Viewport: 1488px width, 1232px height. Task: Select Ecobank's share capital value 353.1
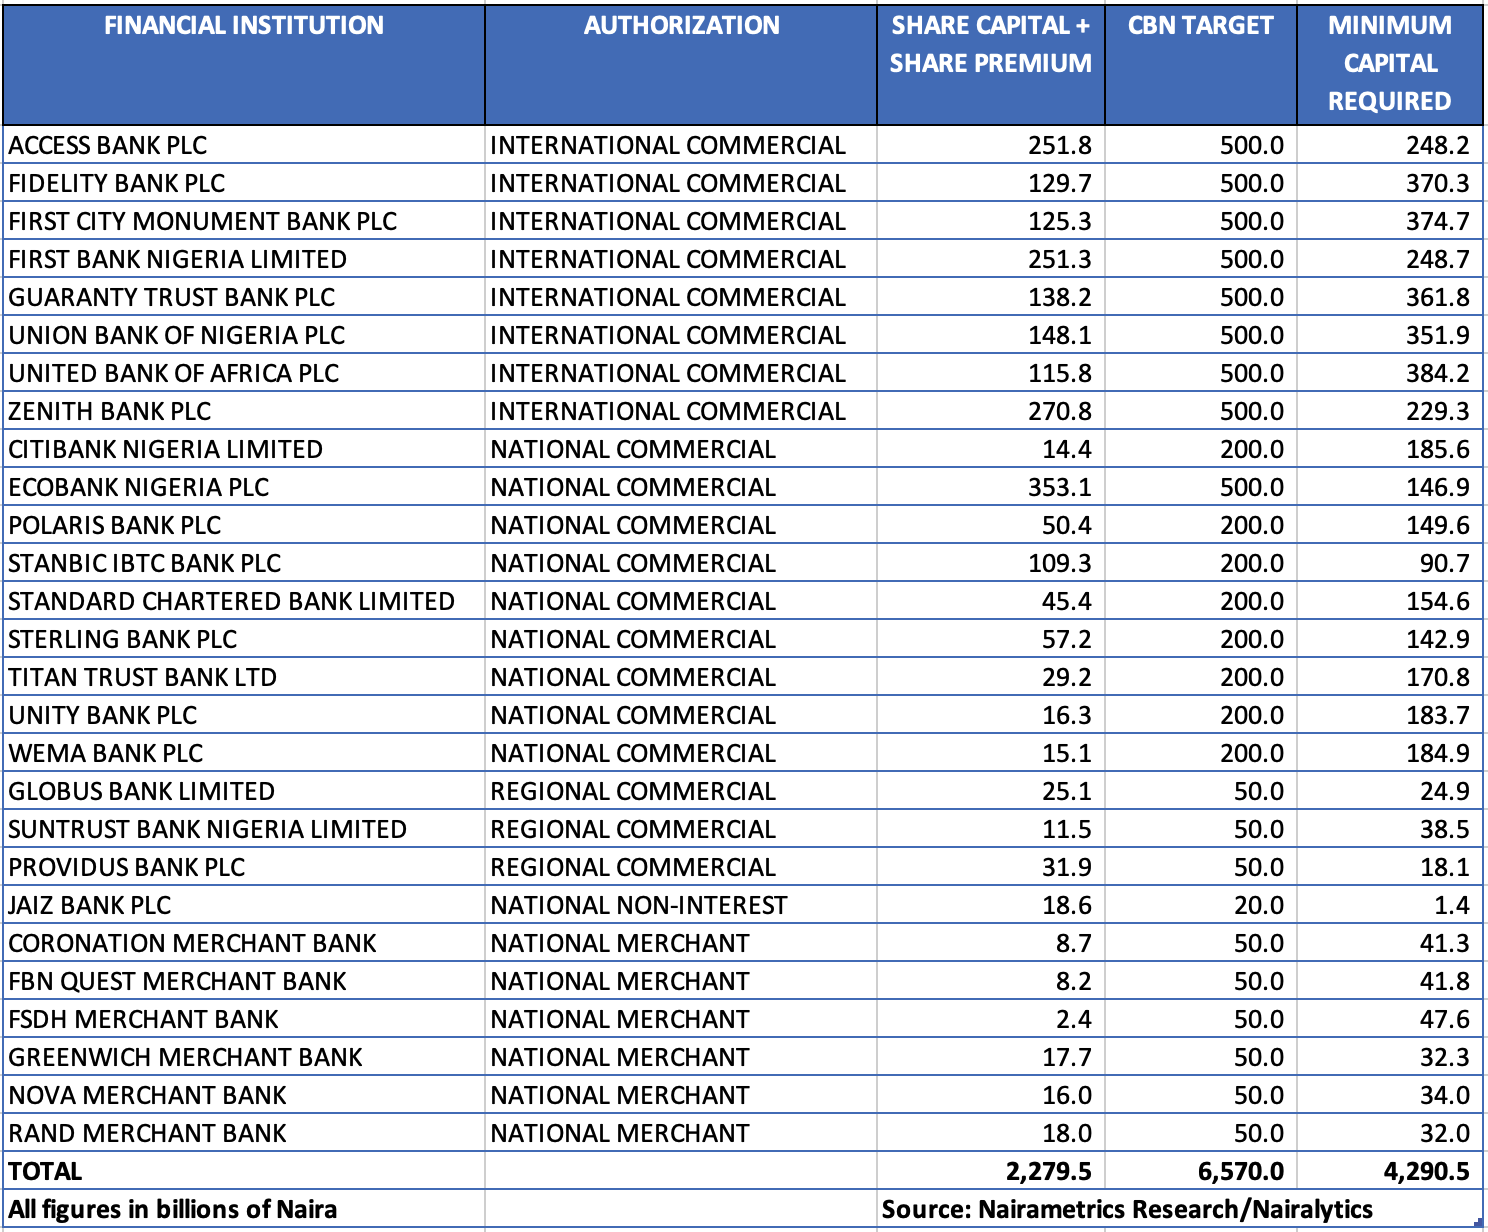(1060, 487)
